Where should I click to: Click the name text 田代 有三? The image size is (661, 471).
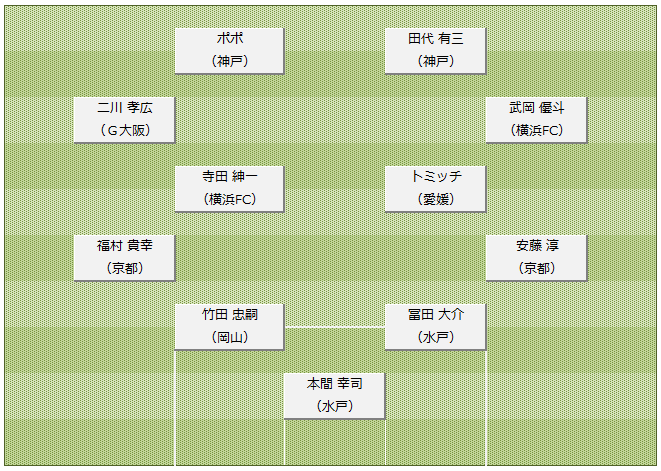[x=436, y=39]
